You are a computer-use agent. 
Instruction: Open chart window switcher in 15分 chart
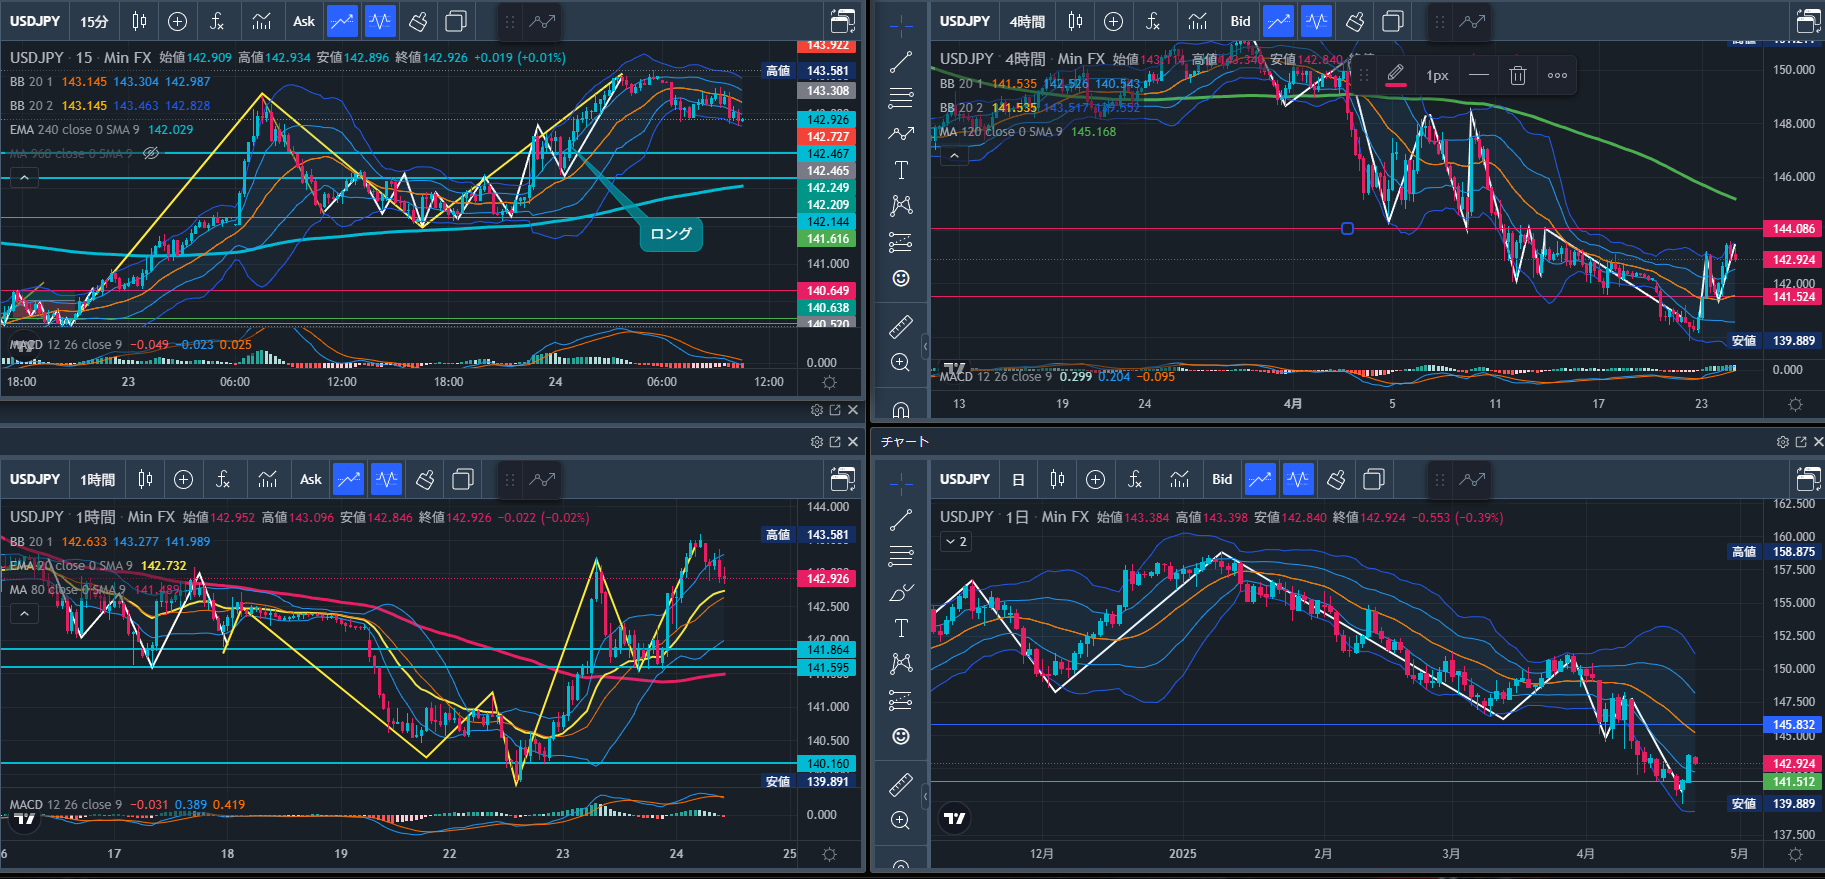click(x=843, y=21)
